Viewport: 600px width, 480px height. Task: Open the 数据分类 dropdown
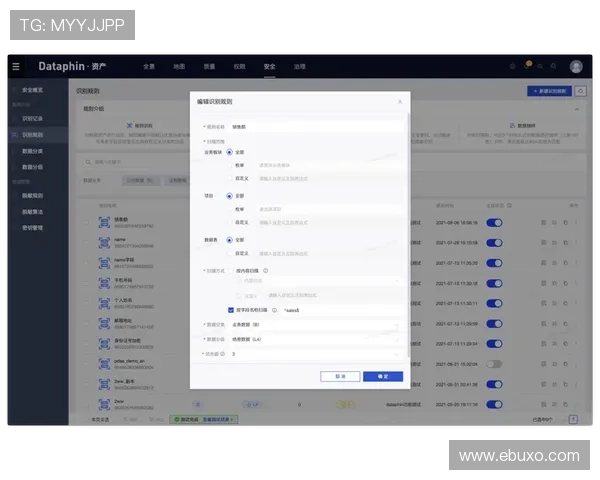tap(315, 325)
